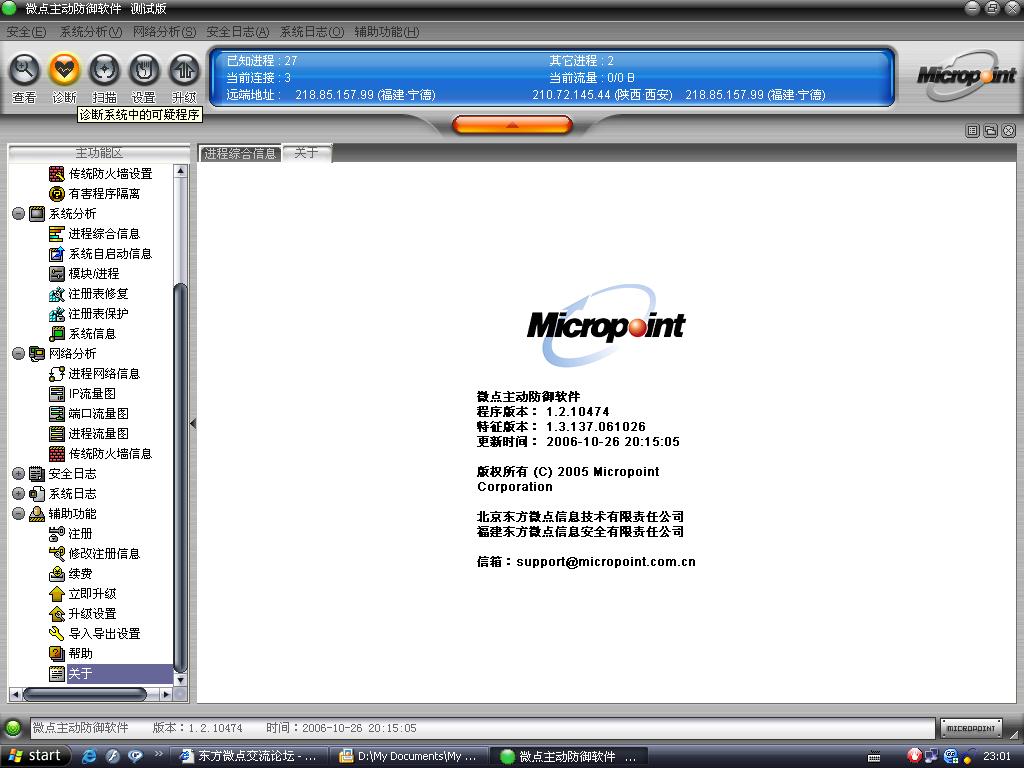This screenshot has width=1024, height=768.
Task: Collapse the 网络分析 tree node
Action: [18, 353]
